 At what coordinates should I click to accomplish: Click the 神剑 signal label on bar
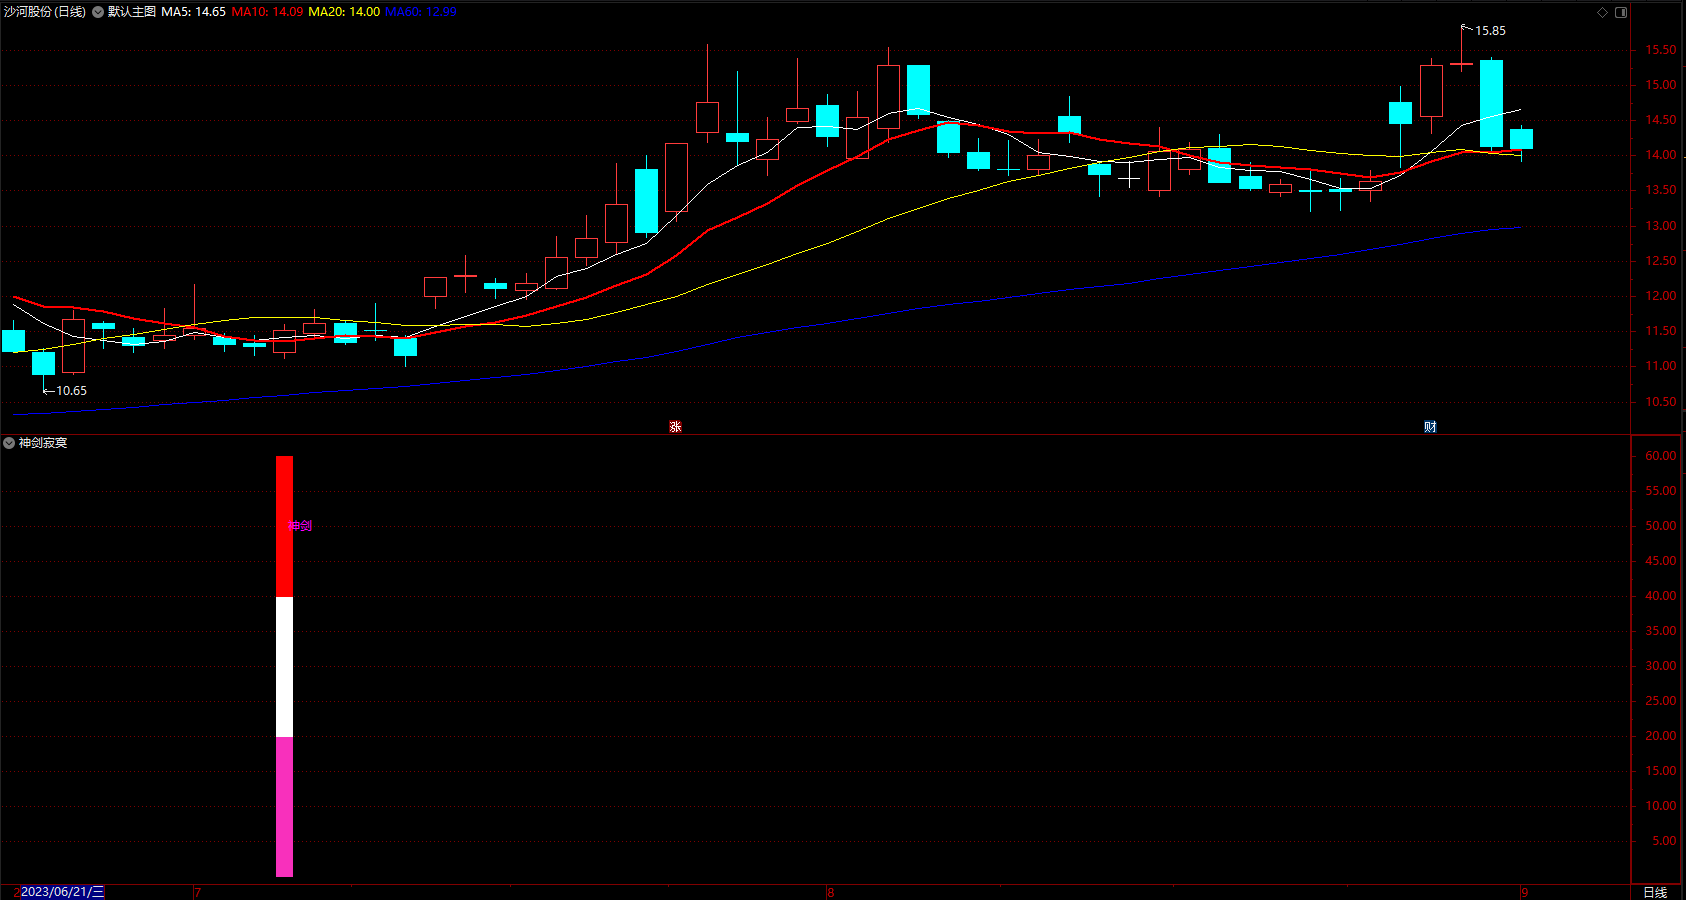point(300,526)
